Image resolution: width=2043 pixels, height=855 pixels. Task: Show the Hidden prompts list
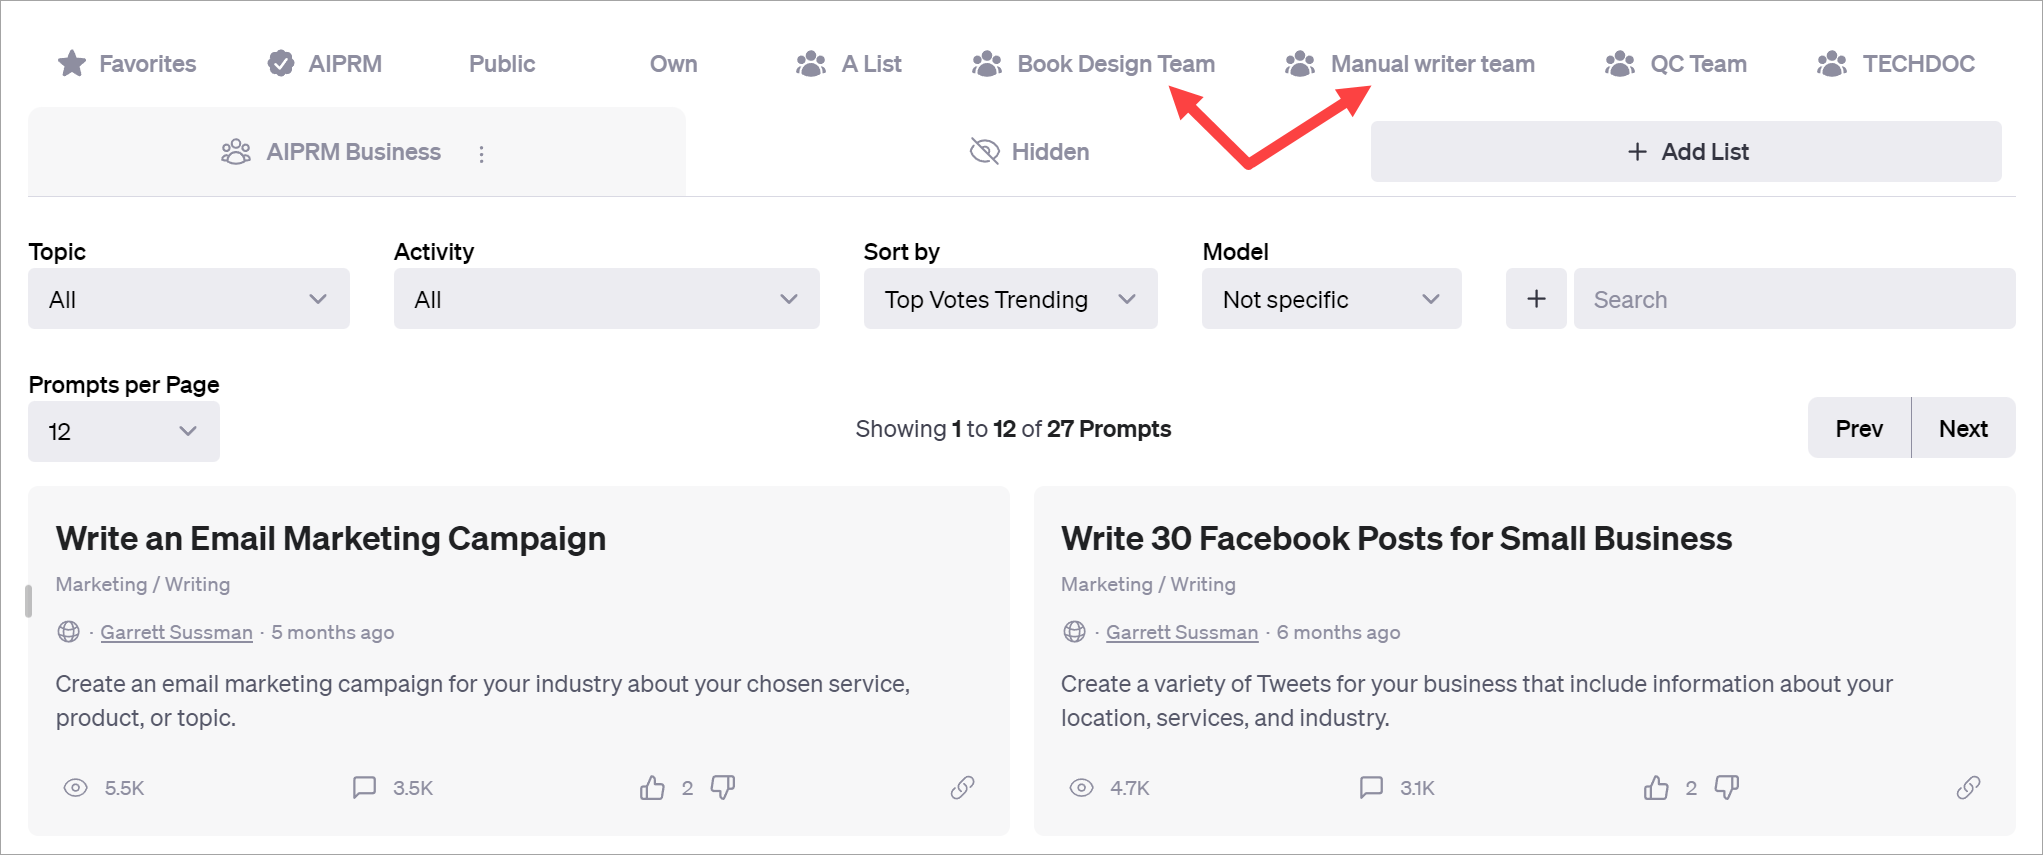tap(1030, 152)
